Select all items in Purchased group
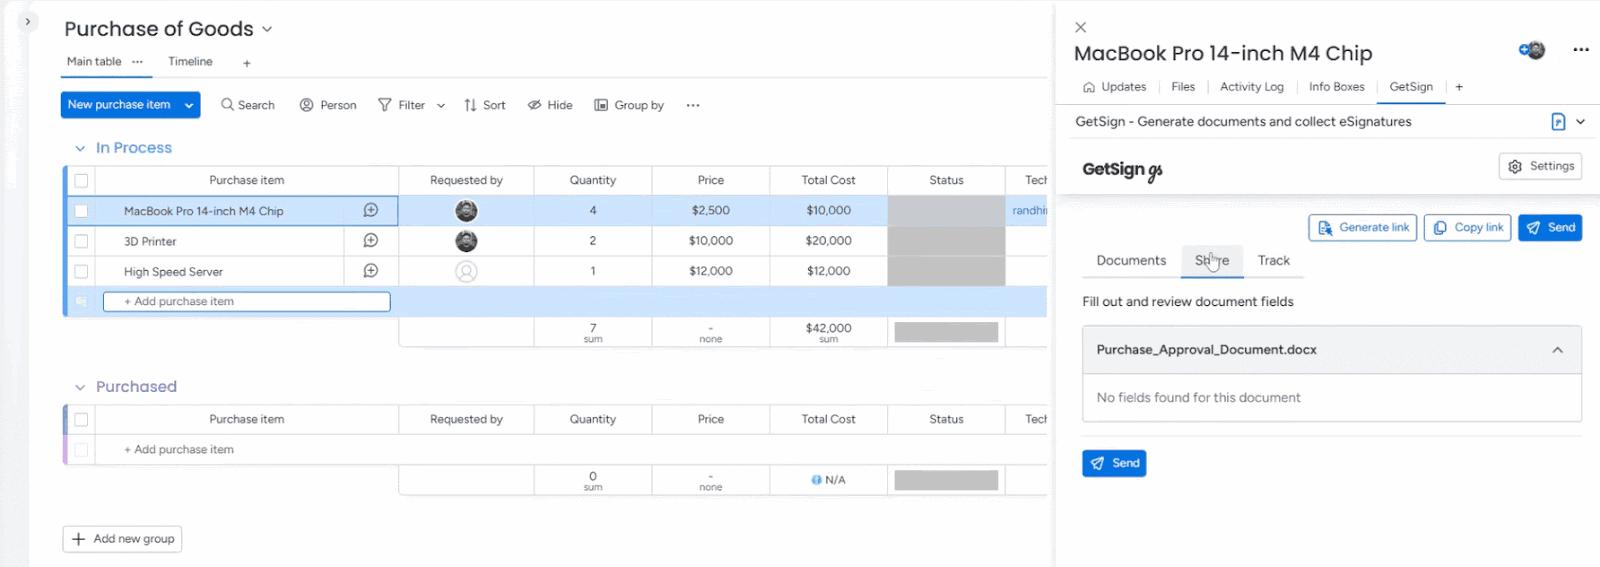The width and height of the screenshot is (1600, 567). coord(81,420)
